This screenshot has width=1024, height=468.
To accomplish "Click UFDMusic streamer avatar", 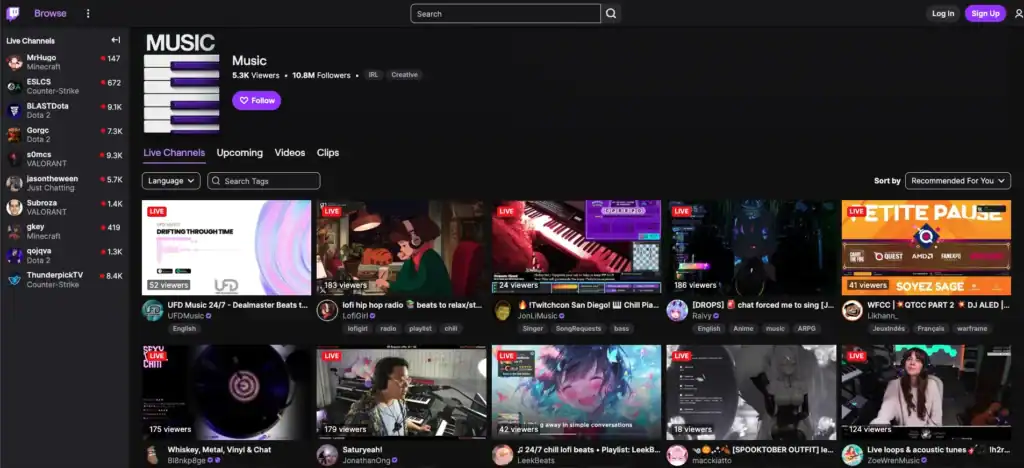I will point(152,310).
